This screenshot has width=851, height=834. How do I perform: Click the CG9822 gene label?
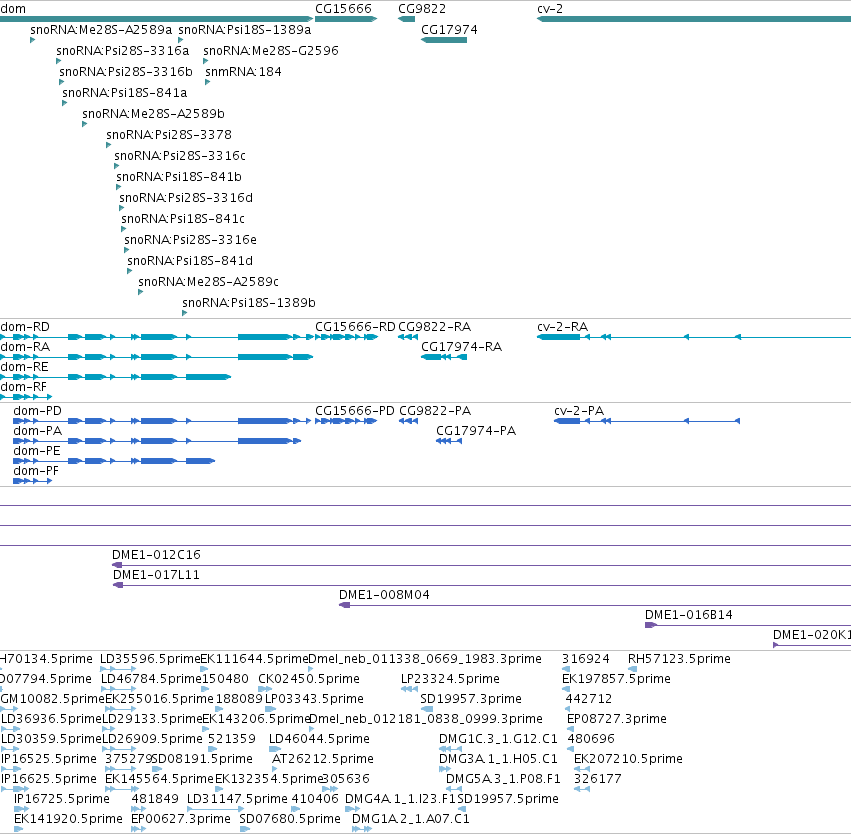[x=422, y=9]
